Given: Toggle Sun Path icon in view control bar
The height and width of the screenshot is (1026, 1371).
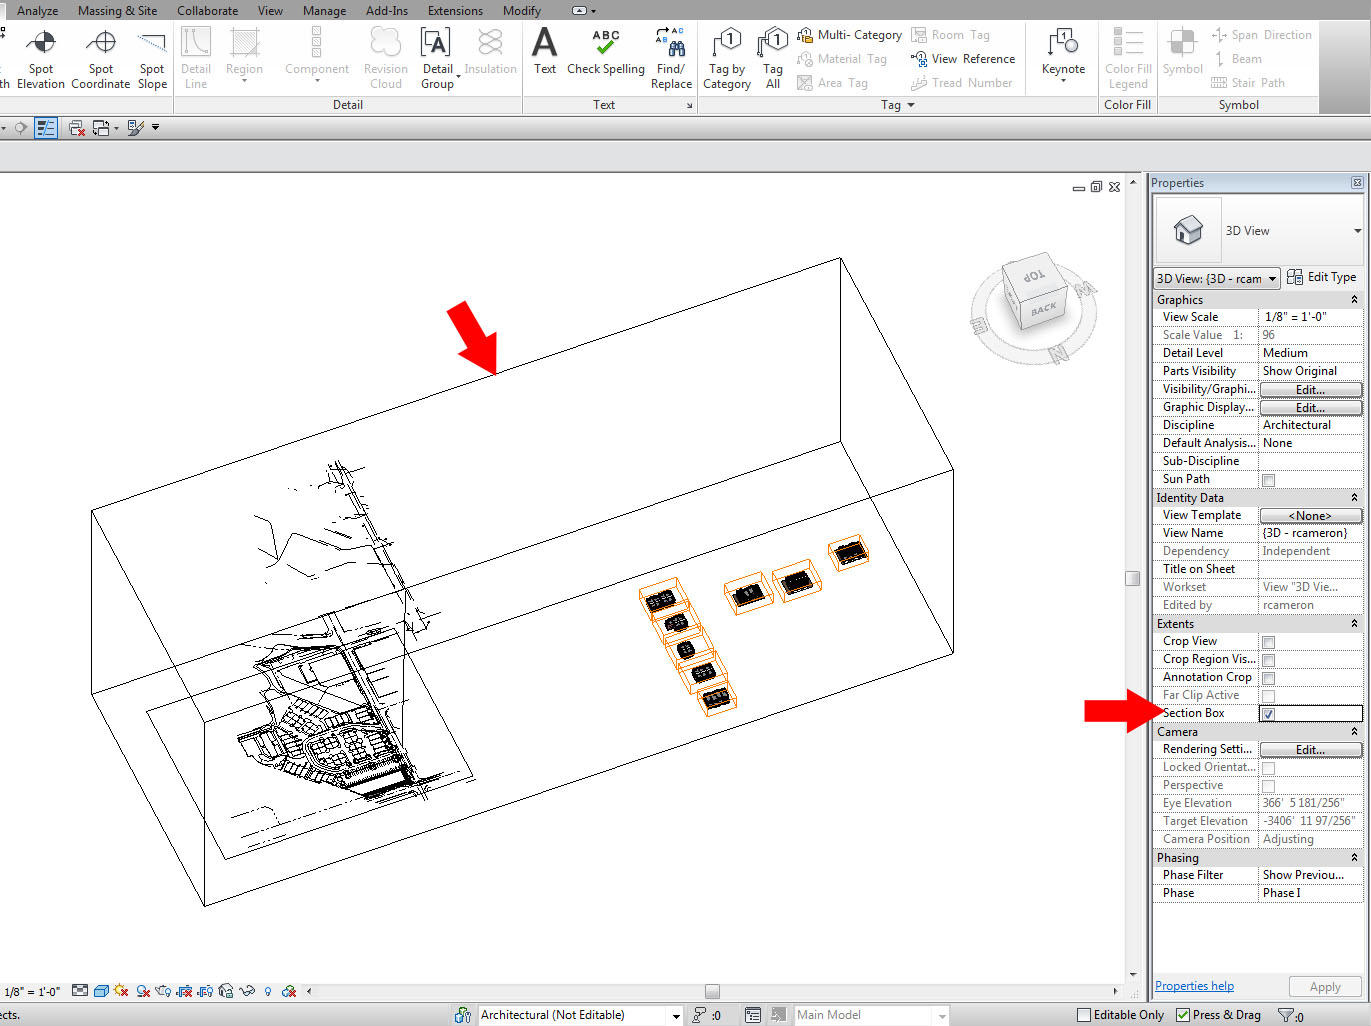Looking at the screenshot, I should point(121,991).
